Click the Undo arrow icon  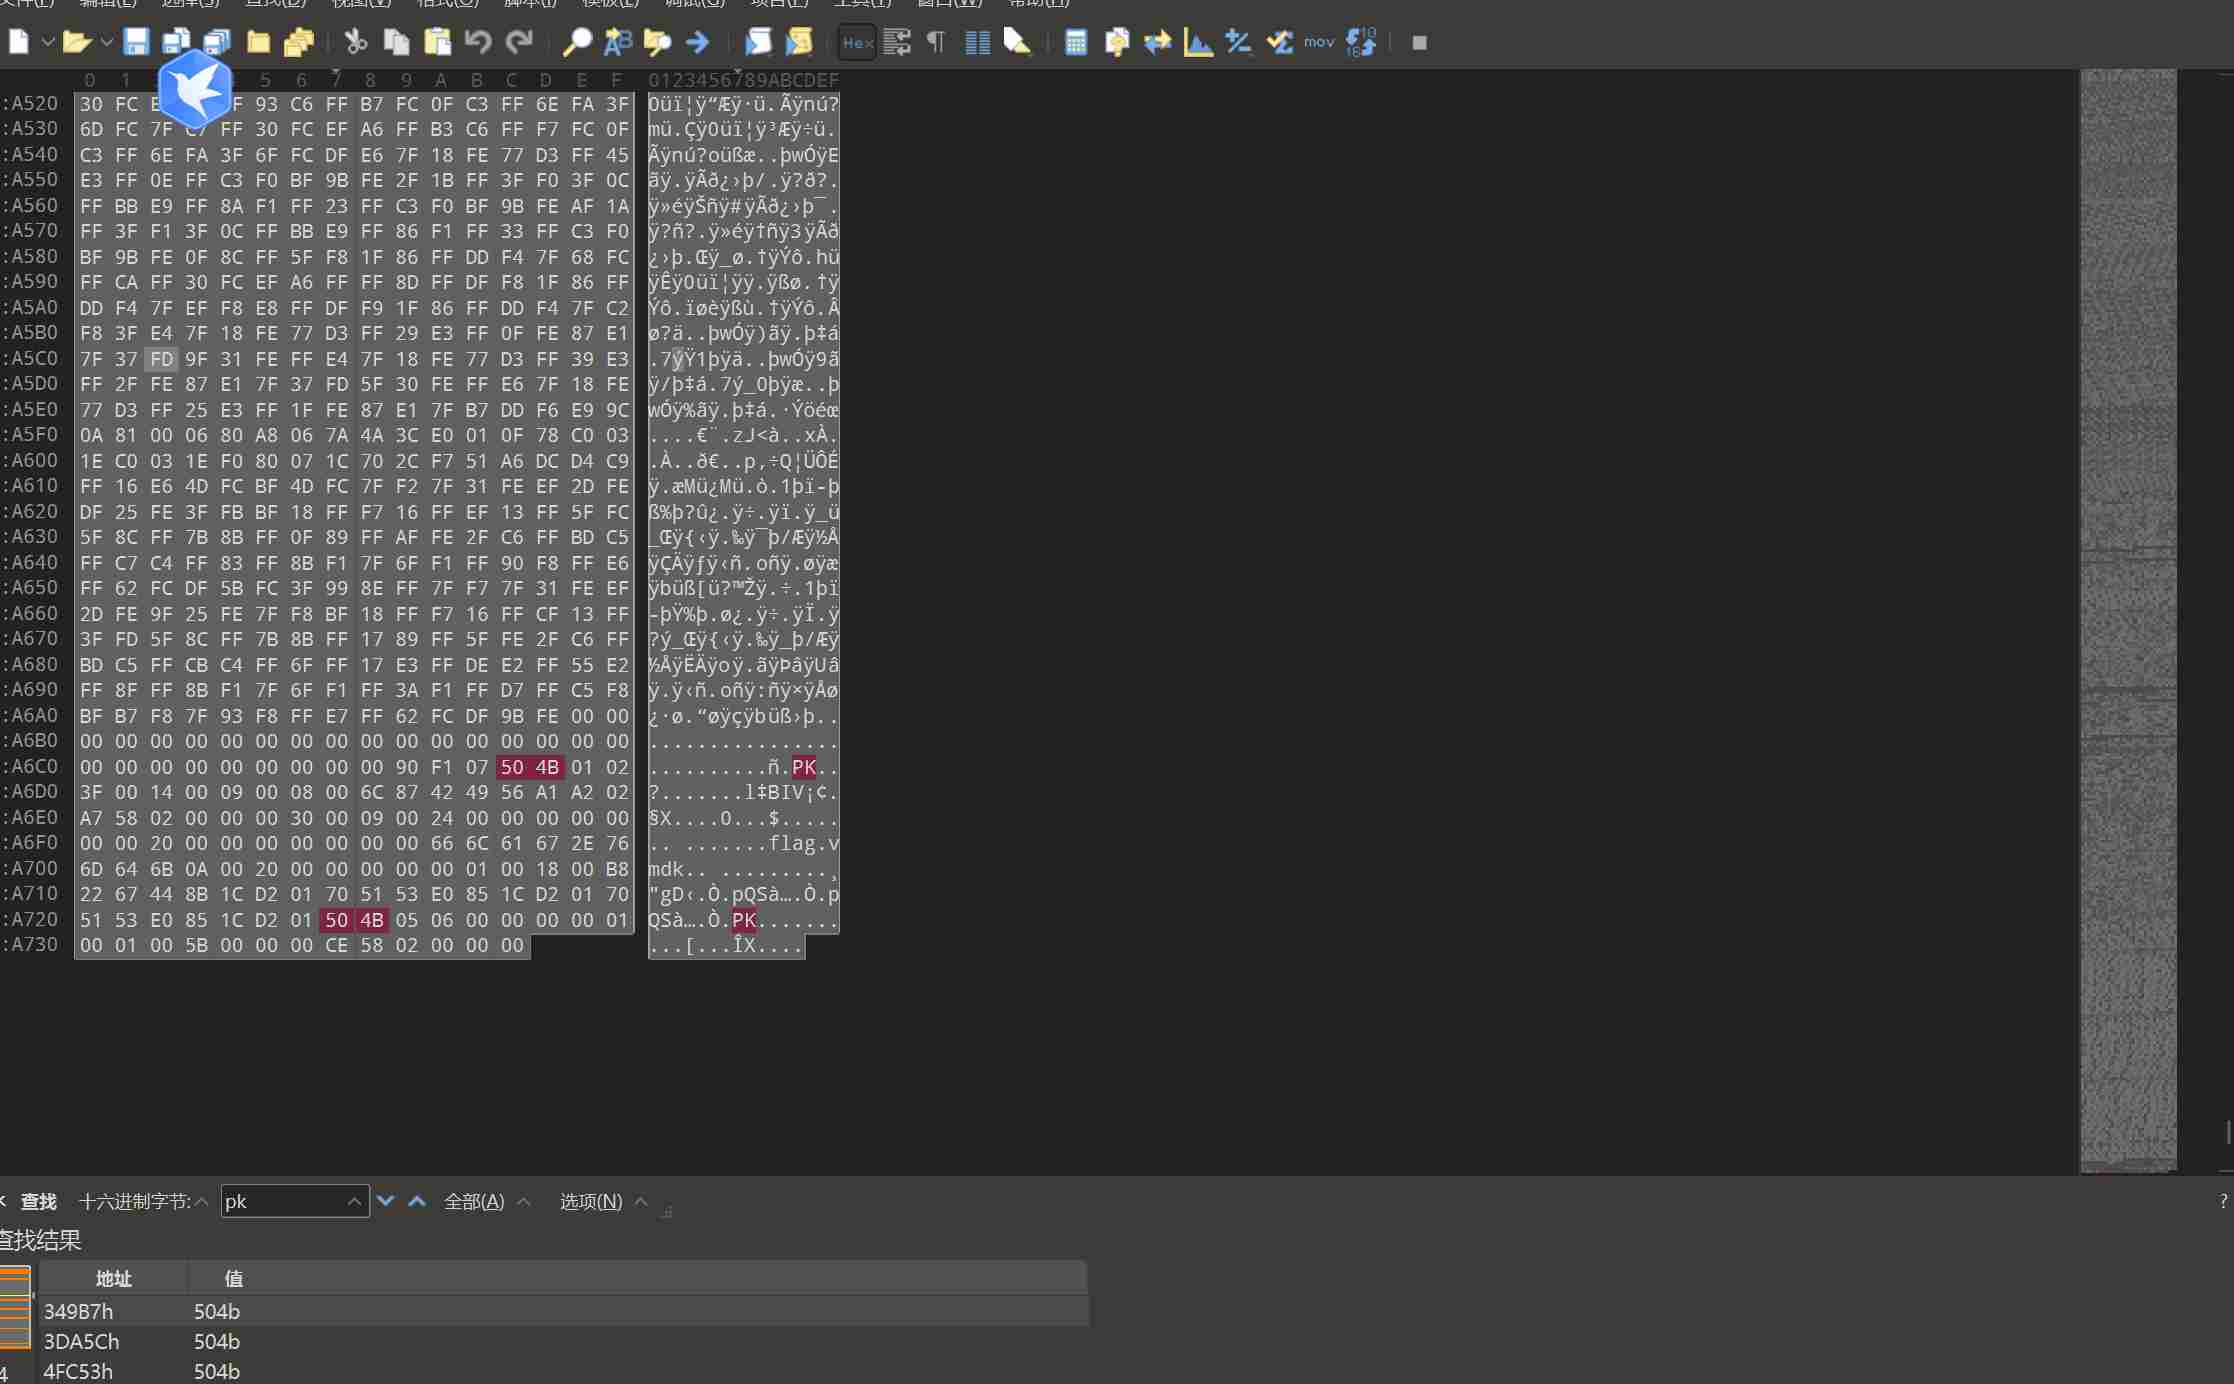(478, 42)
